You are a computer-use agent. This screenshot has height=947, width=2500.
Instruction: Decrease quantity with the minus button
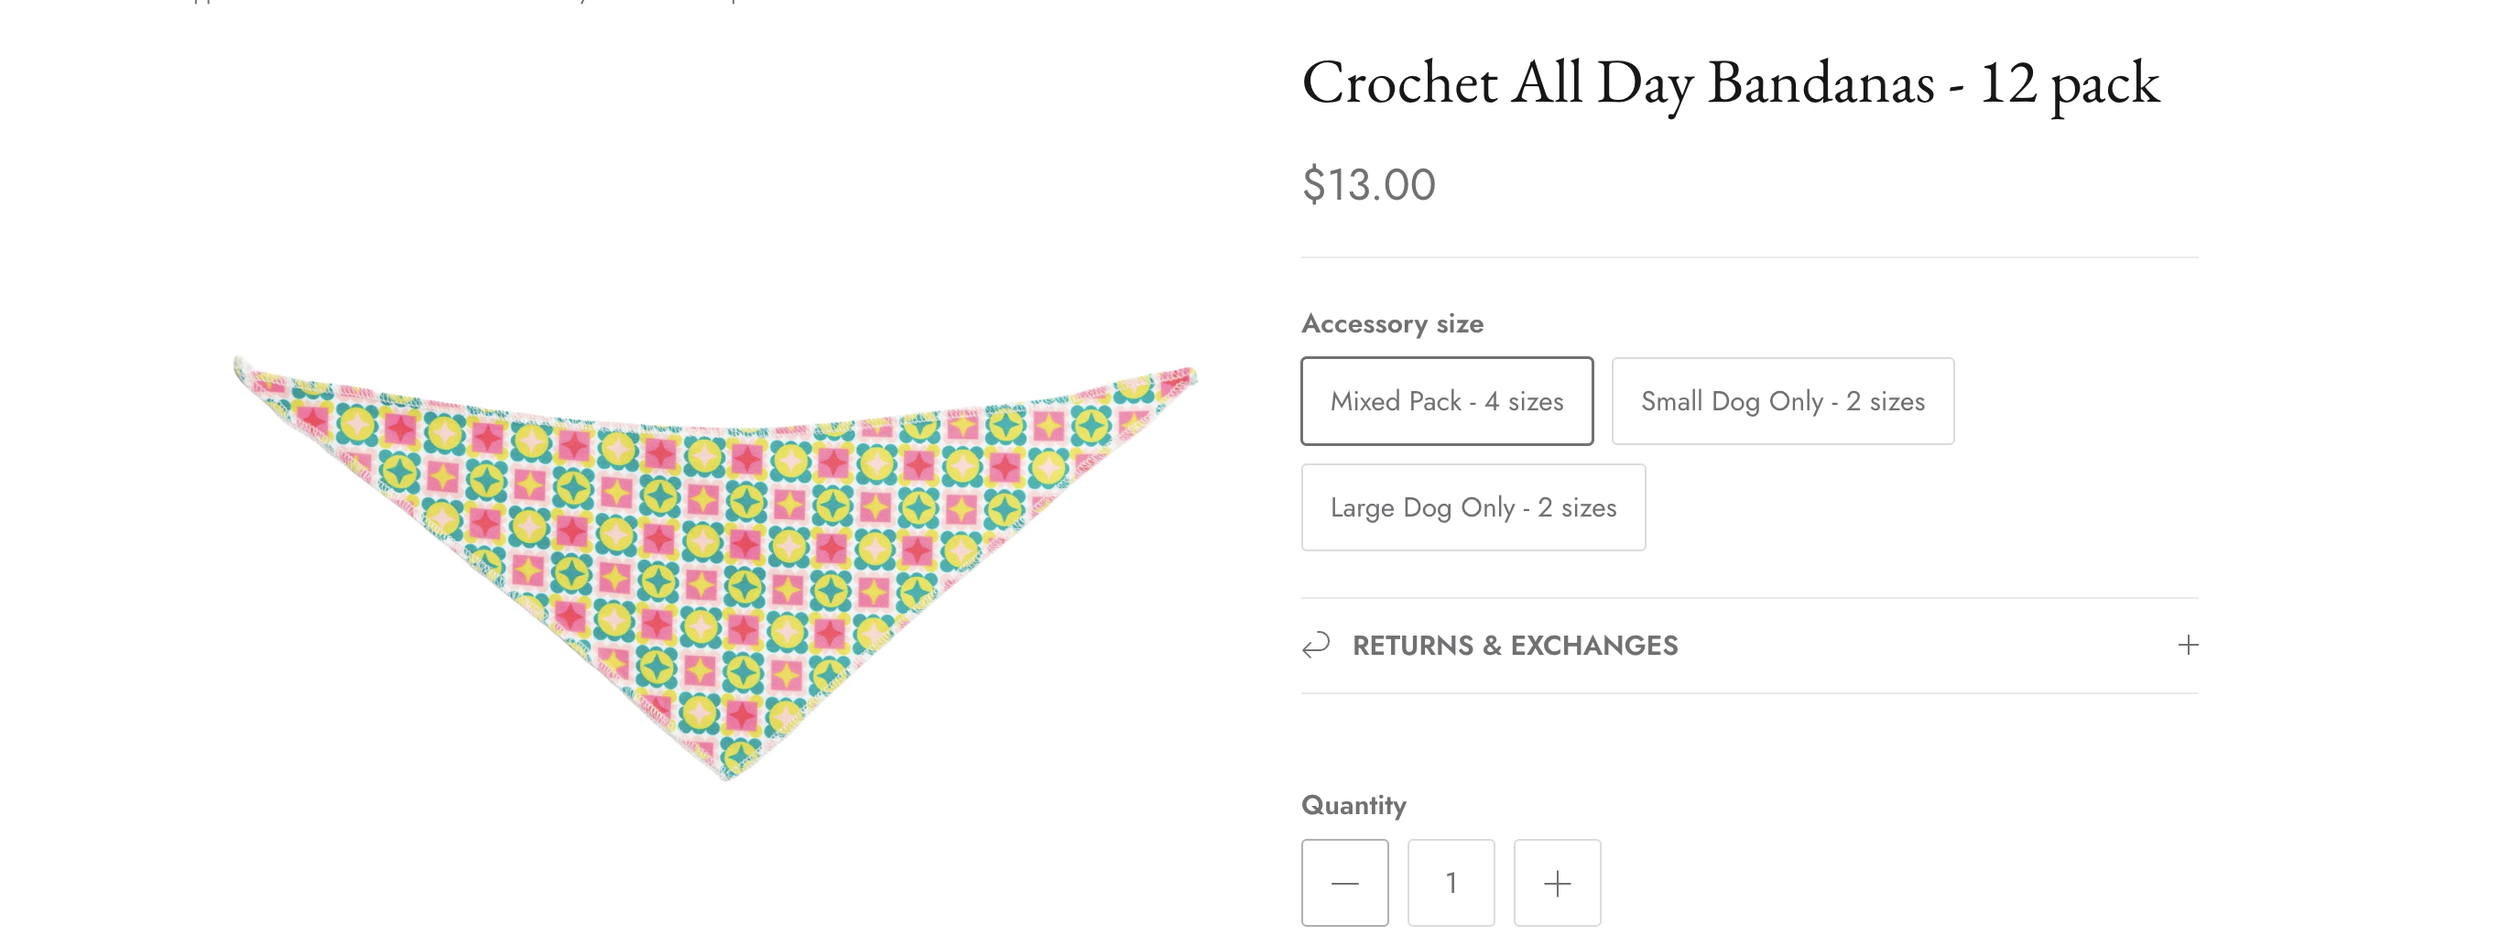pyautogui.click(x=1344, y=883)
